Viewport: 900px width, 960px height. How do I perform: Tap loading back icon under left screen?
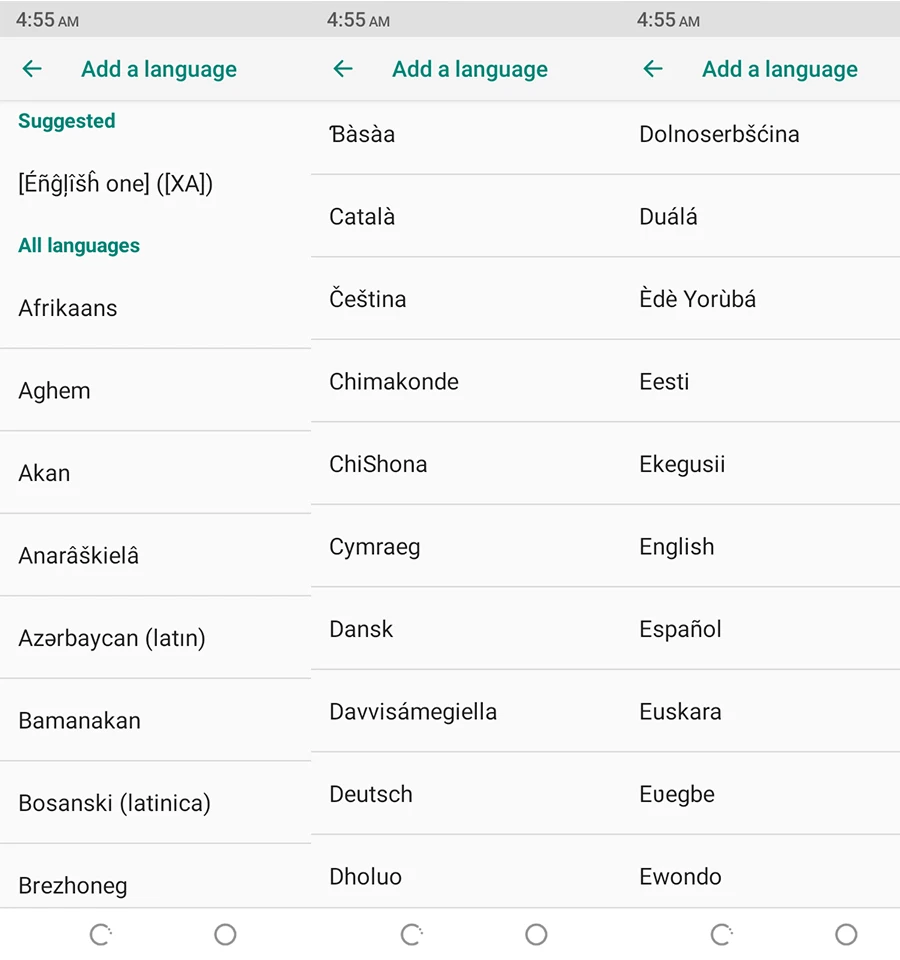click(101, 934)
